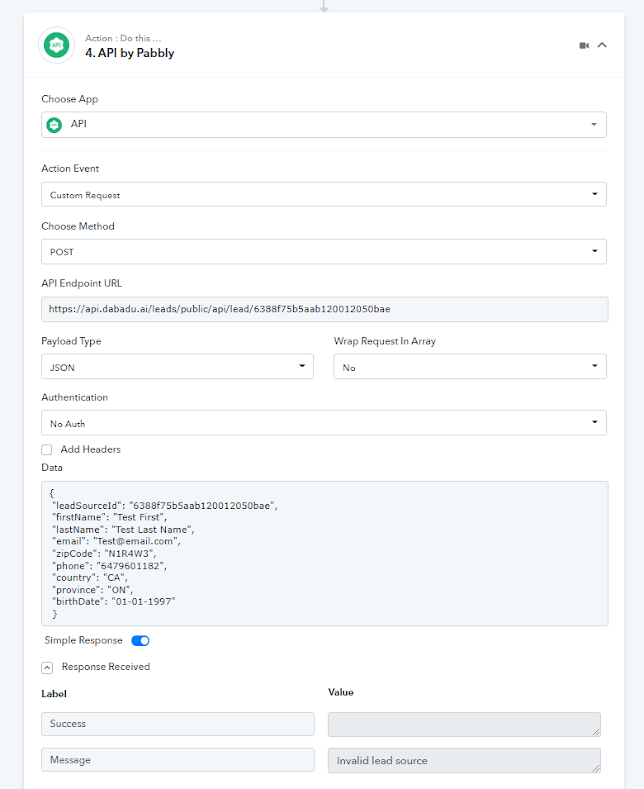Open the Authentication No Auth dropdown
This screenshot has width=644, height=789.
(x=324, y=423)
